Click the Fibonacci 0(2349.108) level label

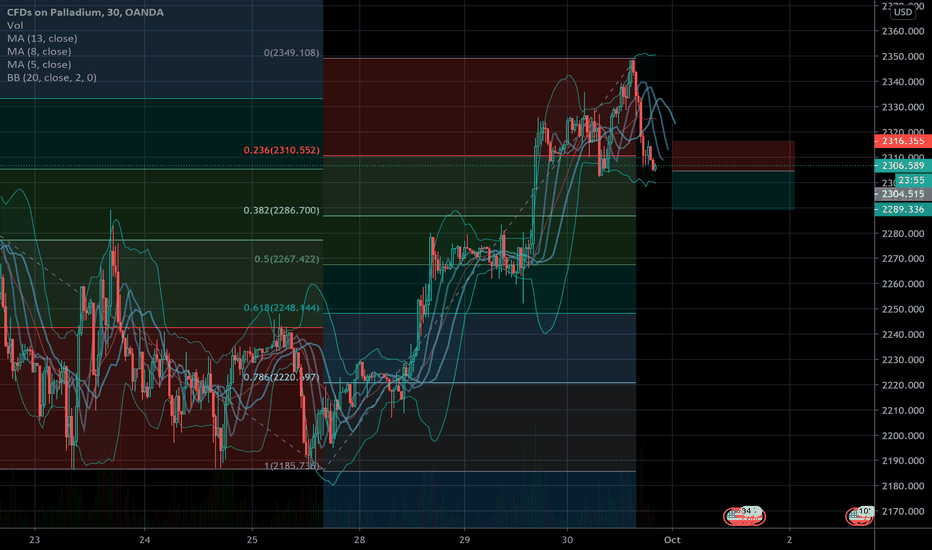coord(291,53)
